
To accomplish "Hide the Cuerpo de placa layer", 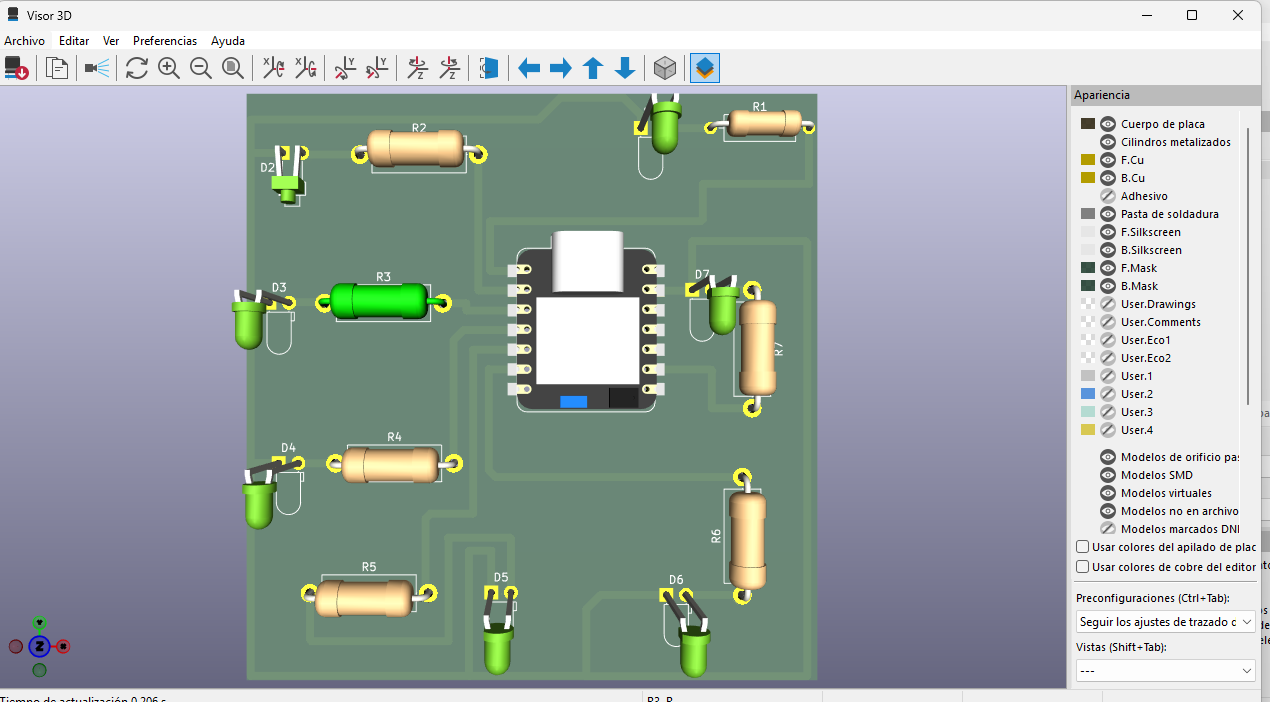I will pyautogui.click(x=1108, y=124).
